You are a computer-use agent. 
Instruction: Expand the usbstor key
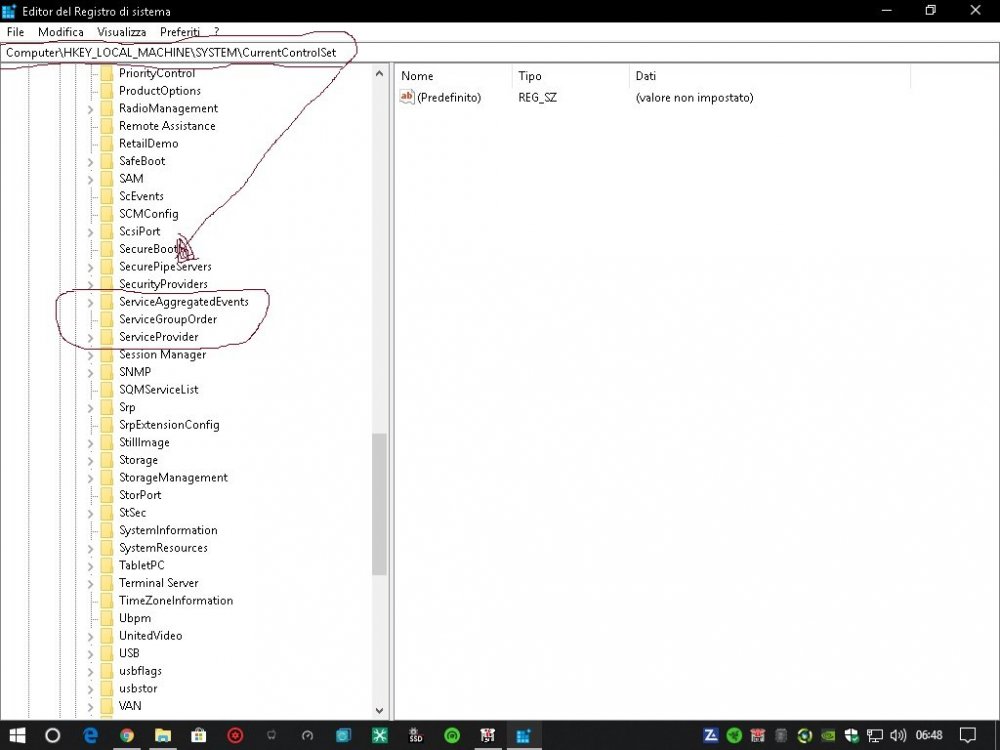90,689
